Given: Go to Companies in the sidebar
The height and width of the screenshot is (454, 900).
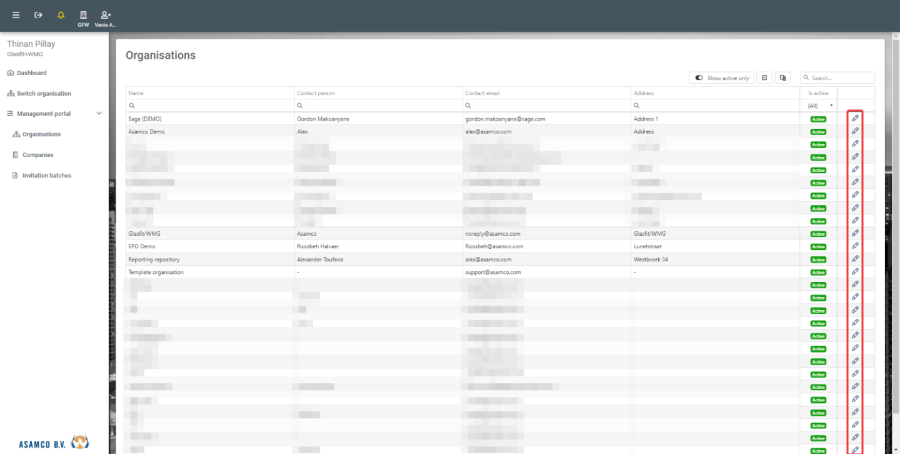Looking at the screenshot, I should click(x=38, y=155).
